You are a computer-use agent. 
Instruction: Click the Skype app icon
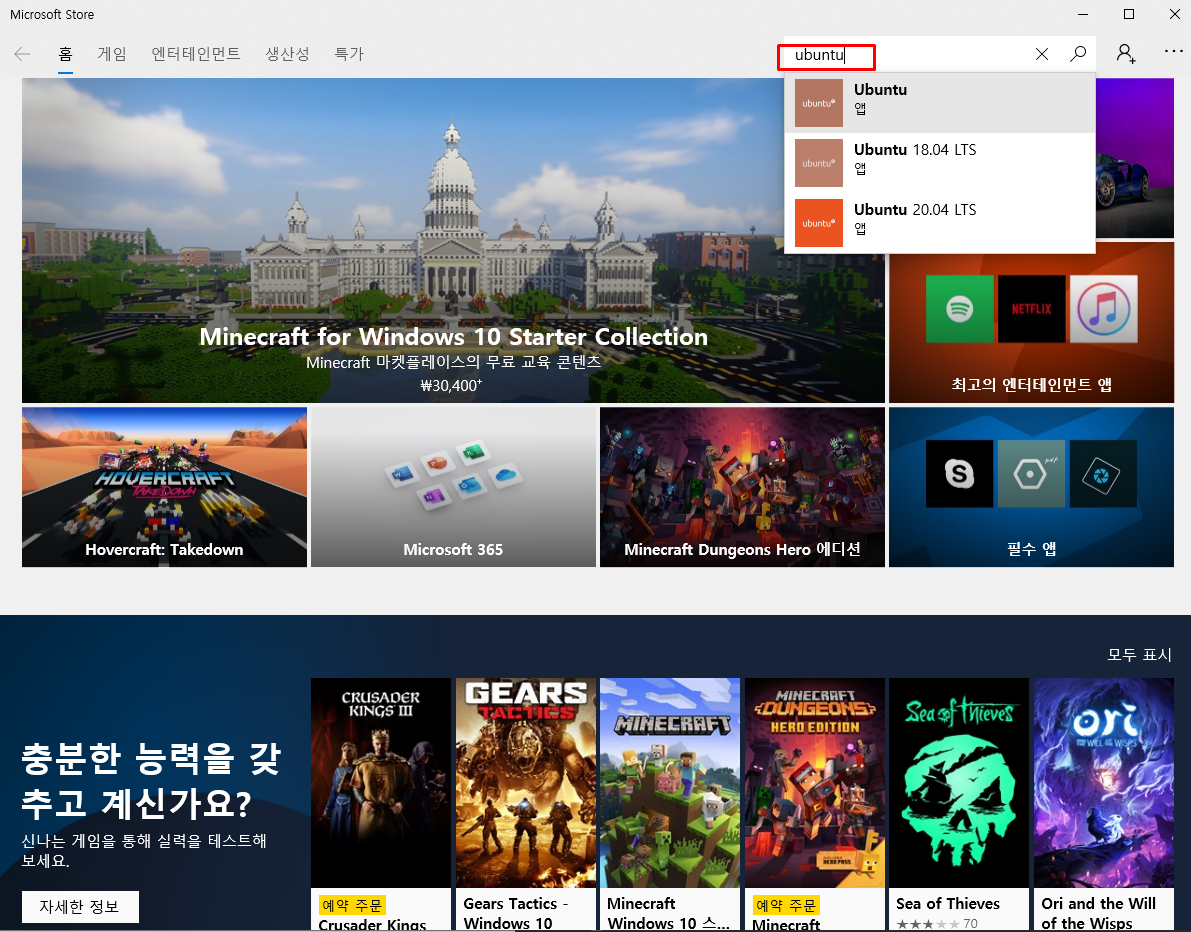pos(959,474)
